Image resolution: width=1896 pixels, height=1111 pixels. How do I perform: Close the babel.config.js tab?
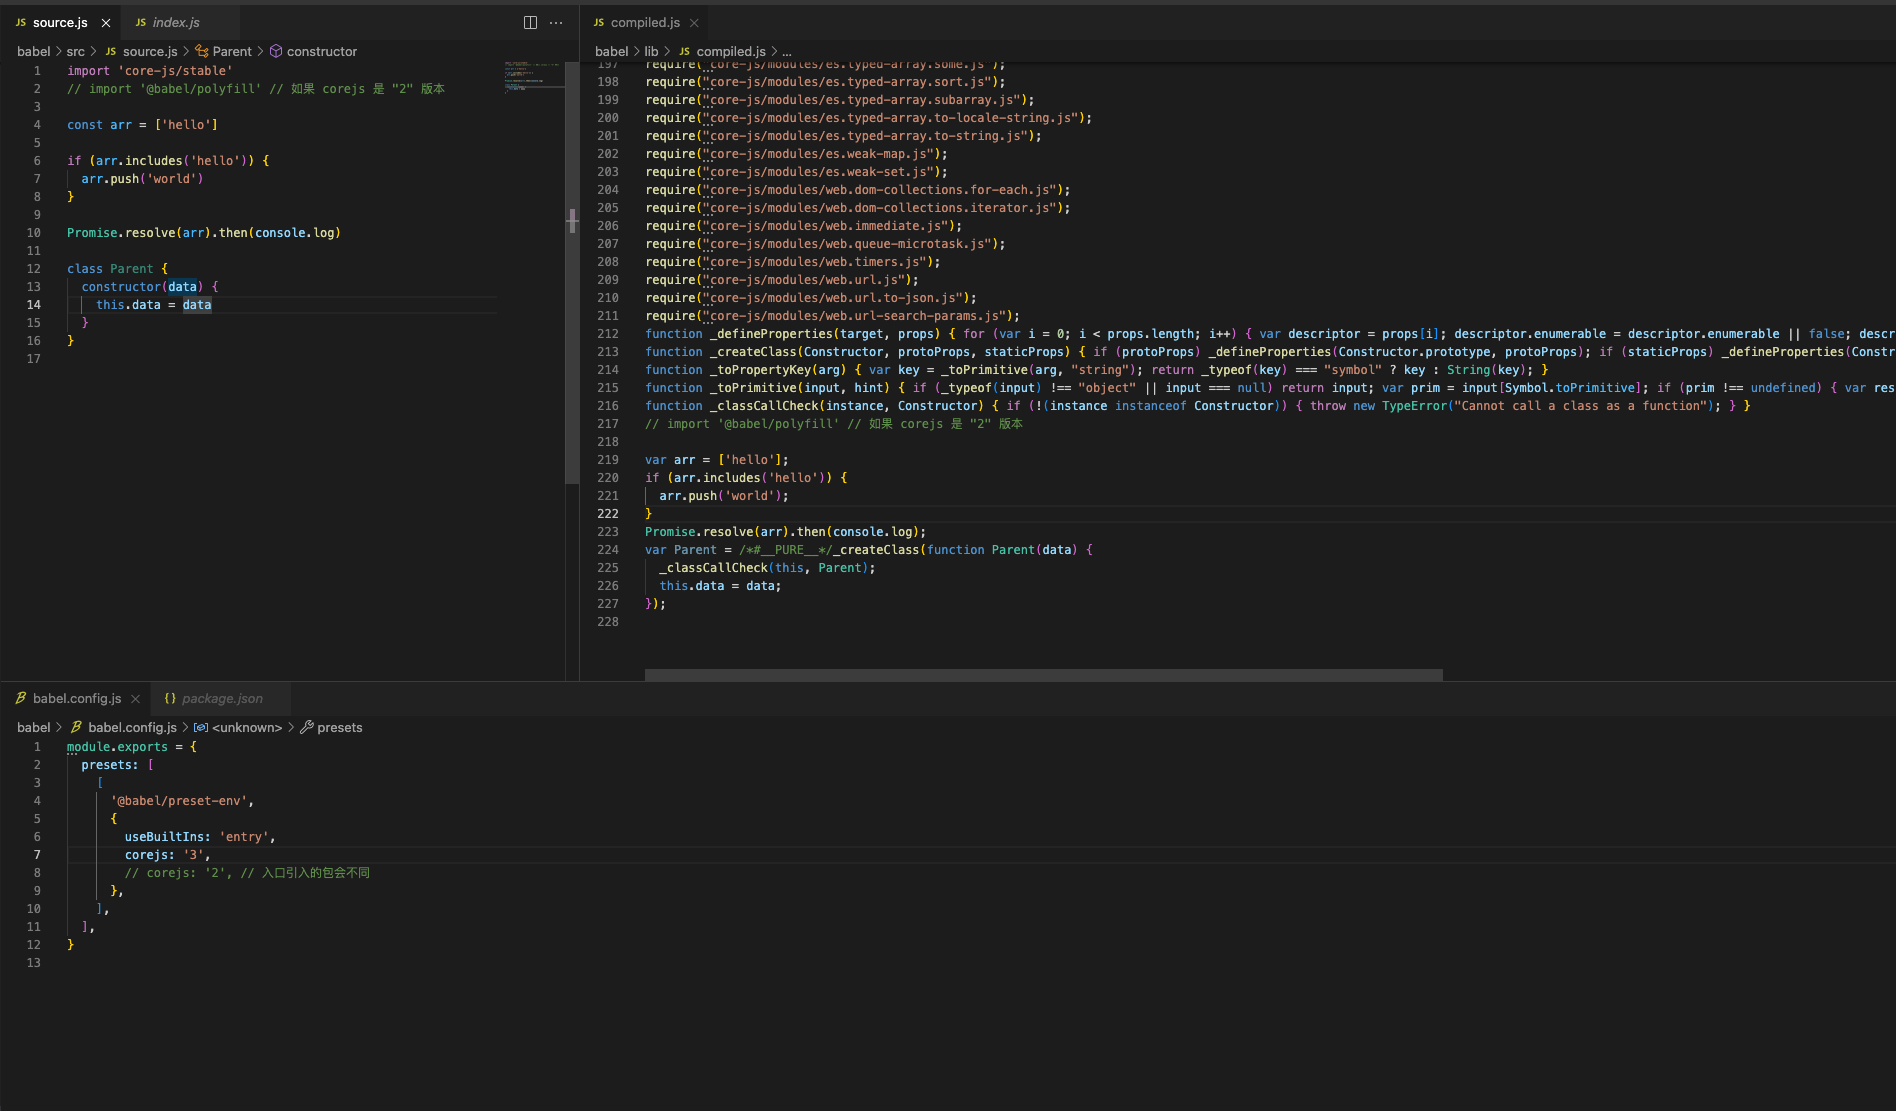point(135,699)
